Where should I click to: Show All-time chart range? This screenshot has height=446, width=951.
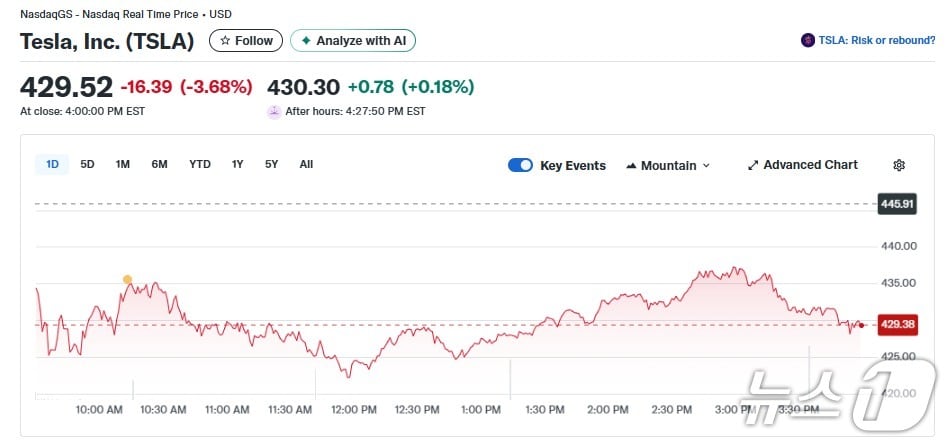click(306, 164)
